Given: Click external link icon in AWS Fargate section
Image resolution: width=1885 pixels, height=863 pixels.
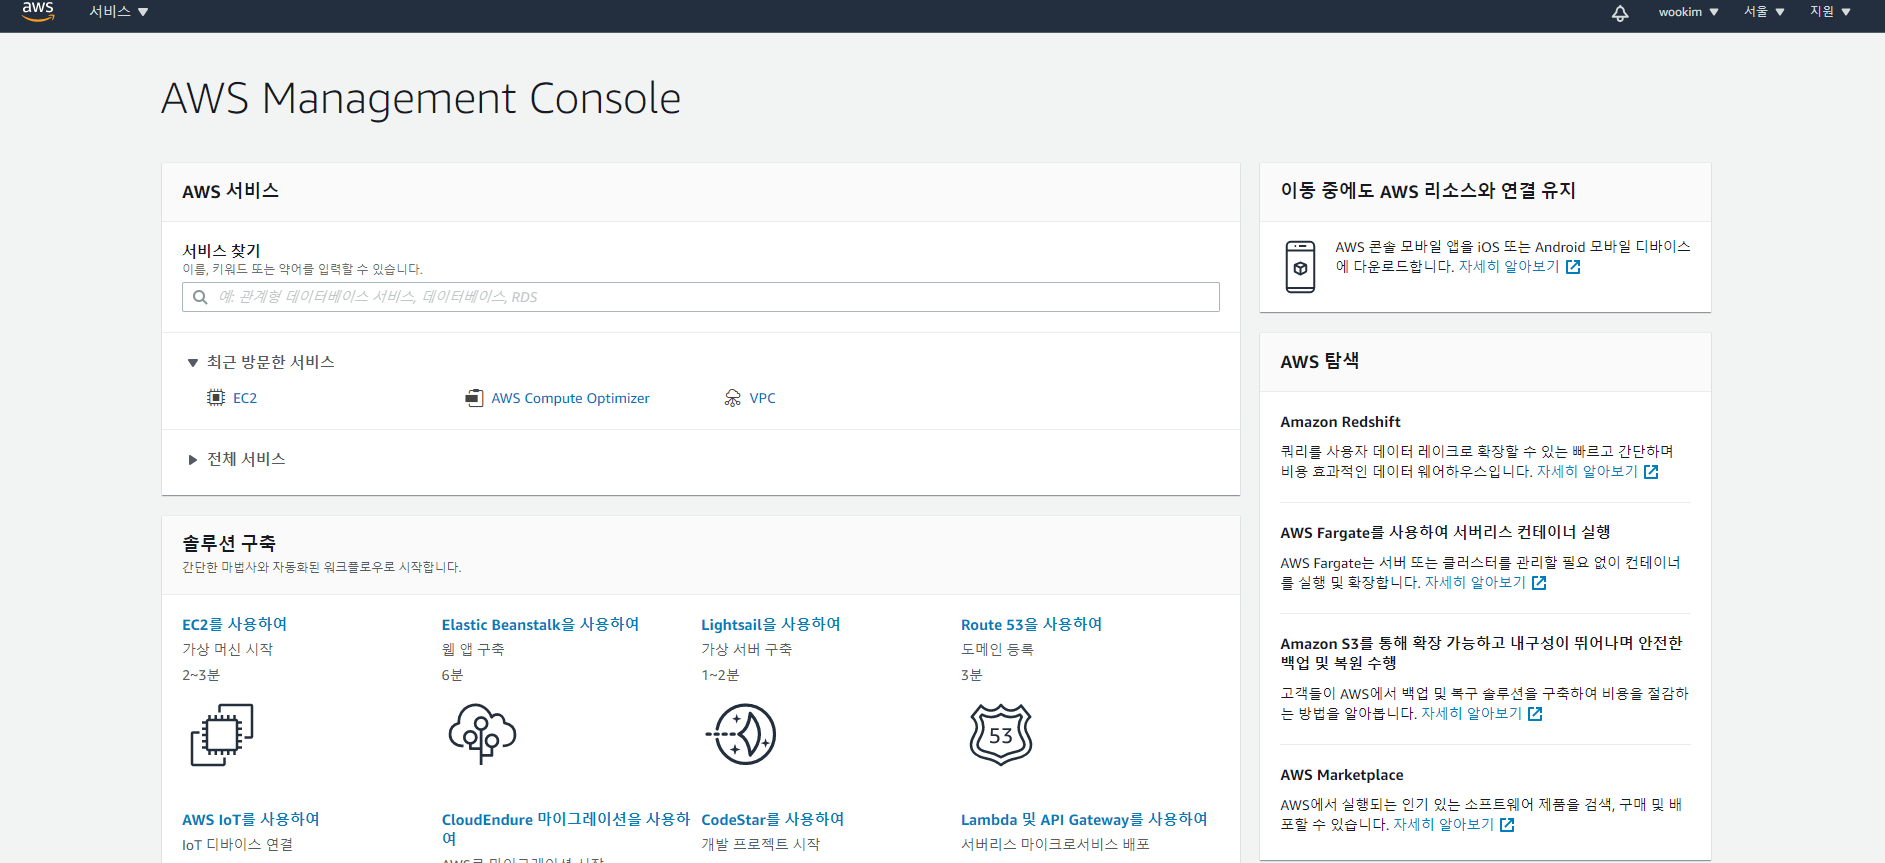Looking at the screenshot, I should tap(1539, 583).
